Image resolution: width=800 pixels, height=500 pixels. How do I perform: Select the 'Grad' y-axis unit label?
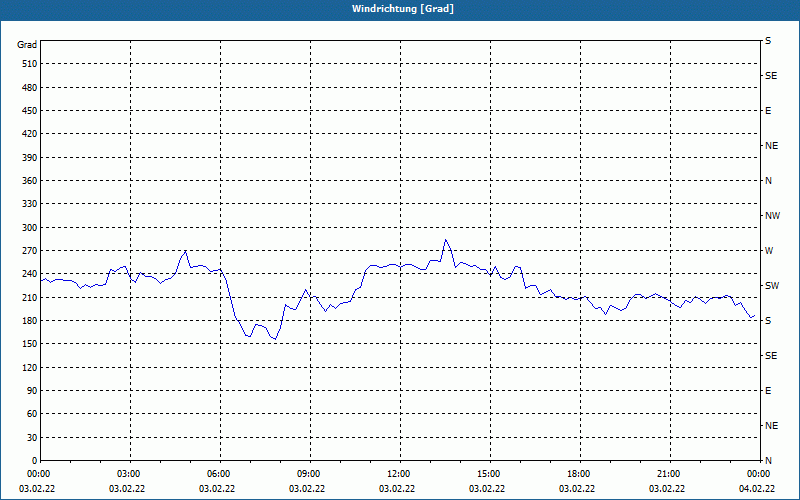point(27,44)
